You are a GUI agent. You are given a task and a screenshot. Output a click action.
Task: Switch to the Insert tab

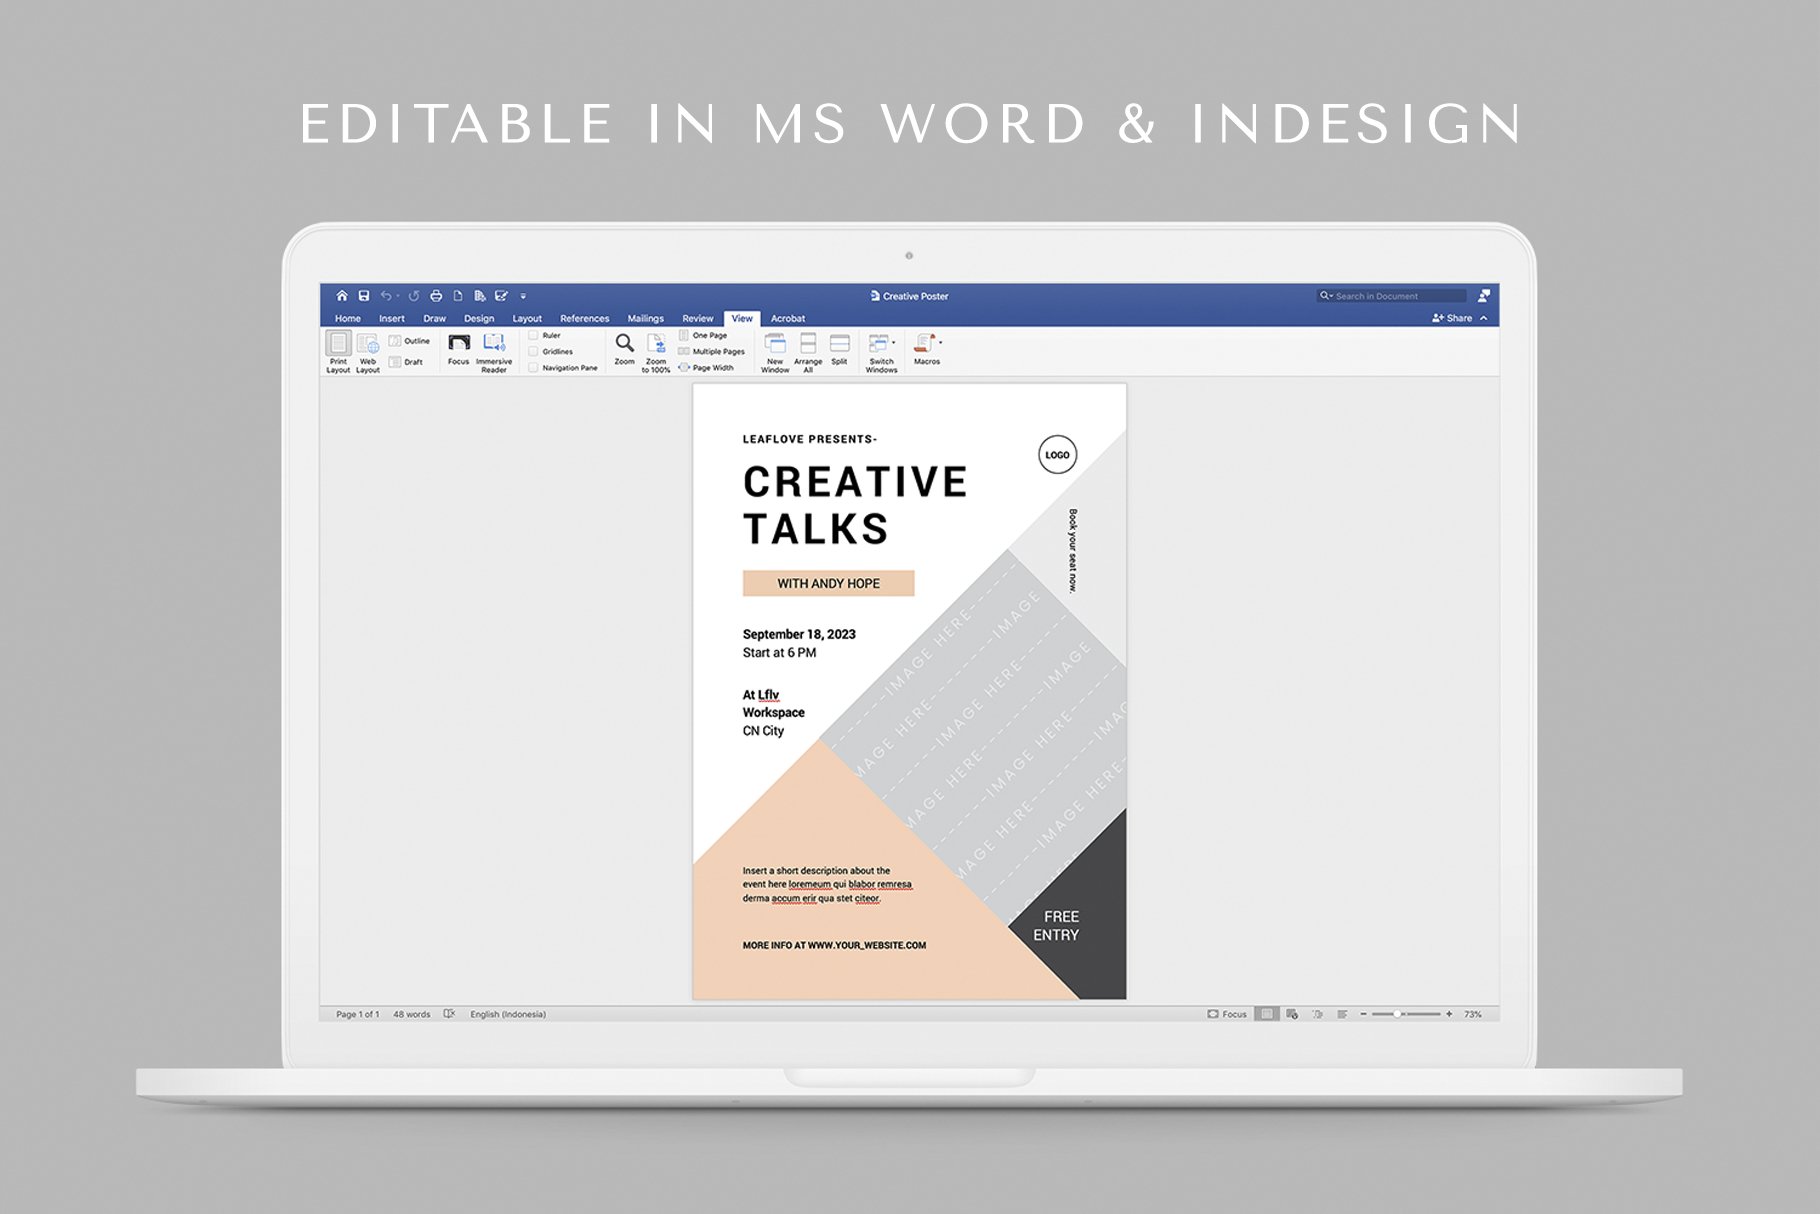(392, 319)
